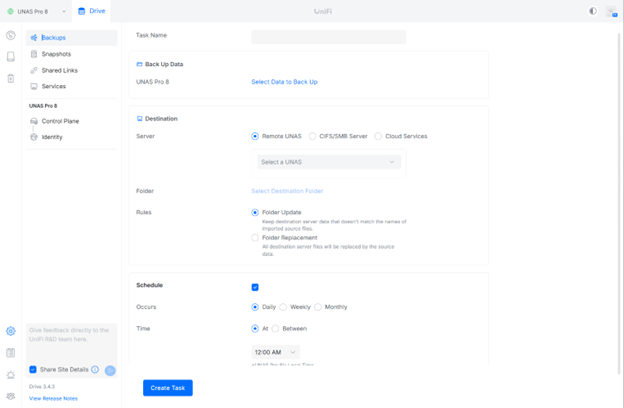Click the green UNAS Pro 8 status icon
The height and width of the screenshot is (408, 624).
[11, 12]
